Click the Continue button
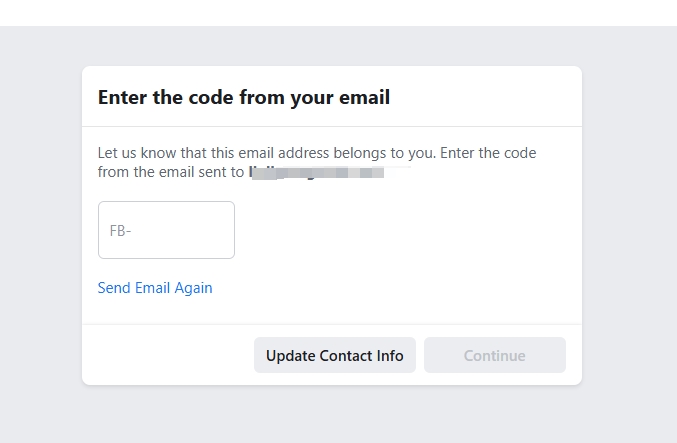The width and height of the screenshot is (677, 443). (x=494, y=355)
